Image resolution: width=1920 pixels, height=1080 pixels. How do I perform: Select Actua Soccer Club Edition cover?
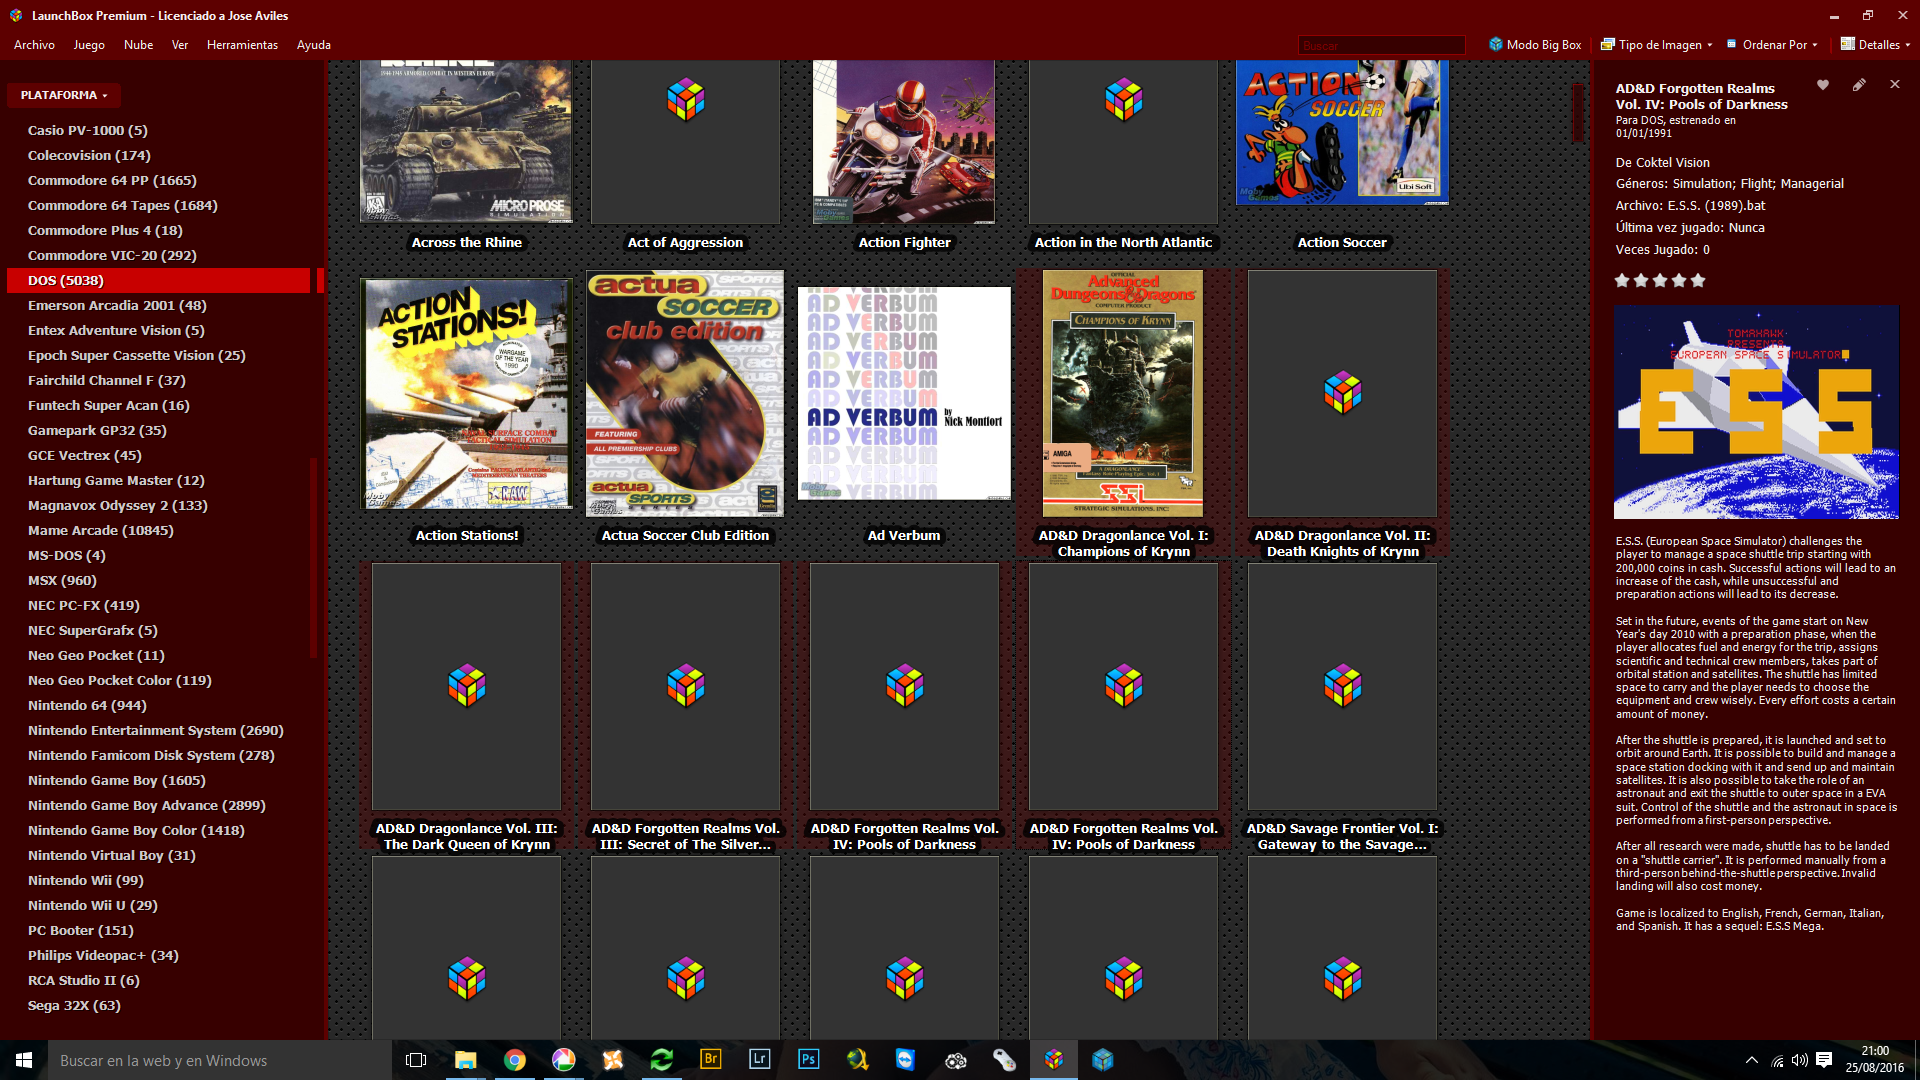(x=685, y=394)
